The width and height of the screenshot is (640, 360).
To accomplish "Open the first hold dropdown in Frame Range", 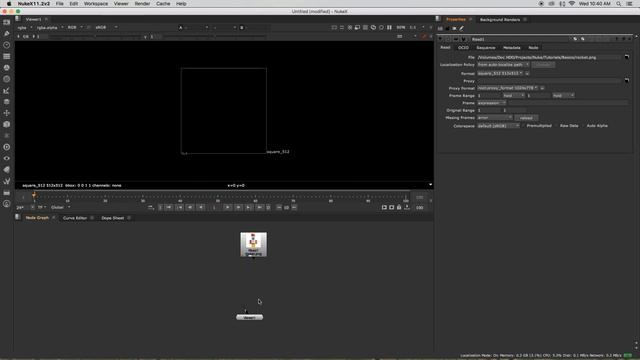I will (513, 96).
